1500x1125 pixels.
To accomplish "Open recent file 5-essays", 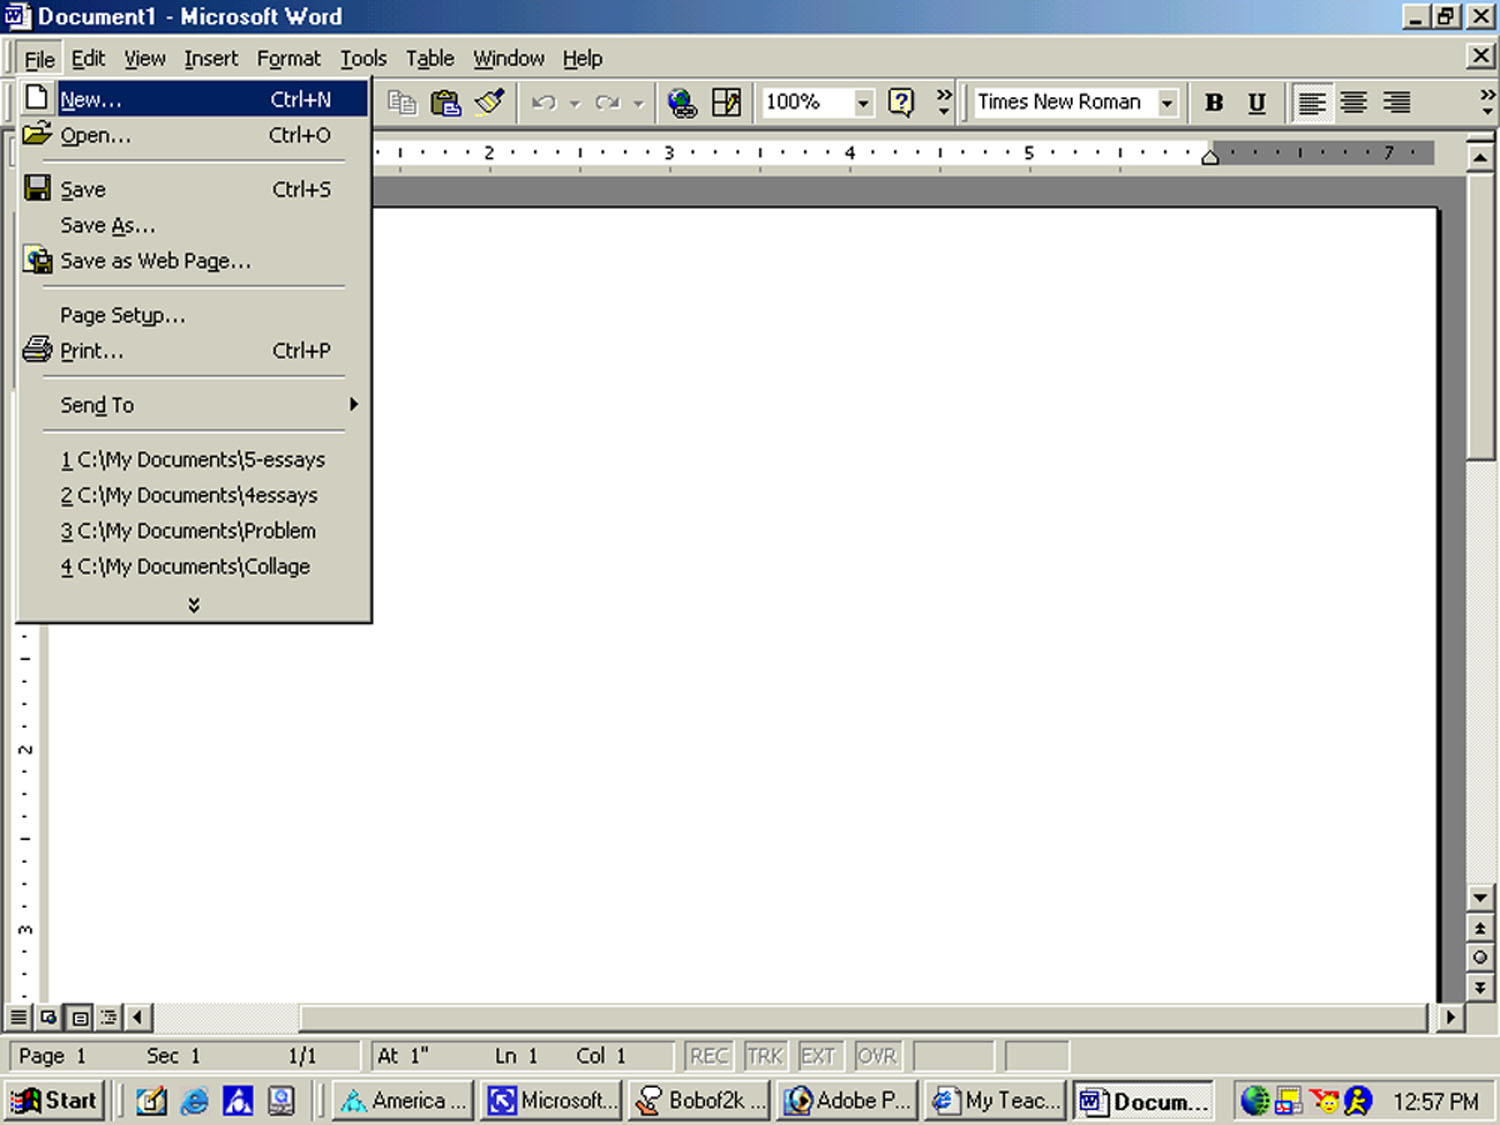I will point(193,460).
